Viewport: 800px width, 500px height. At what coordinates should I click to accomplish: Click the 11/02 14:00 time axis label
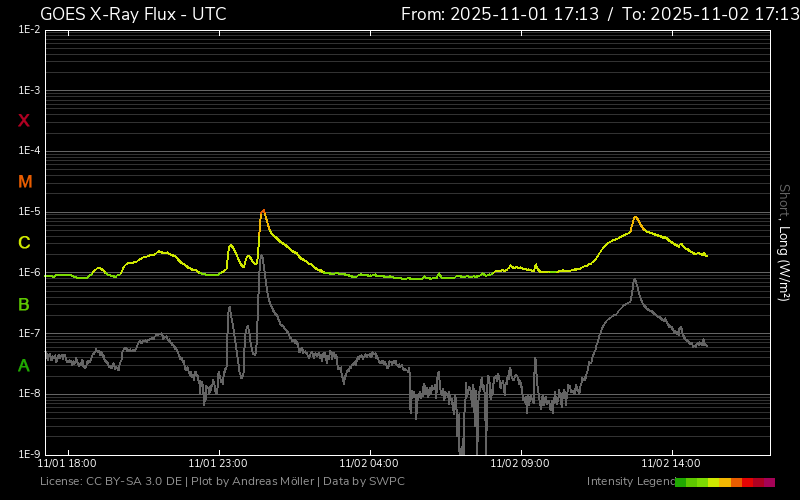(671, 463)
